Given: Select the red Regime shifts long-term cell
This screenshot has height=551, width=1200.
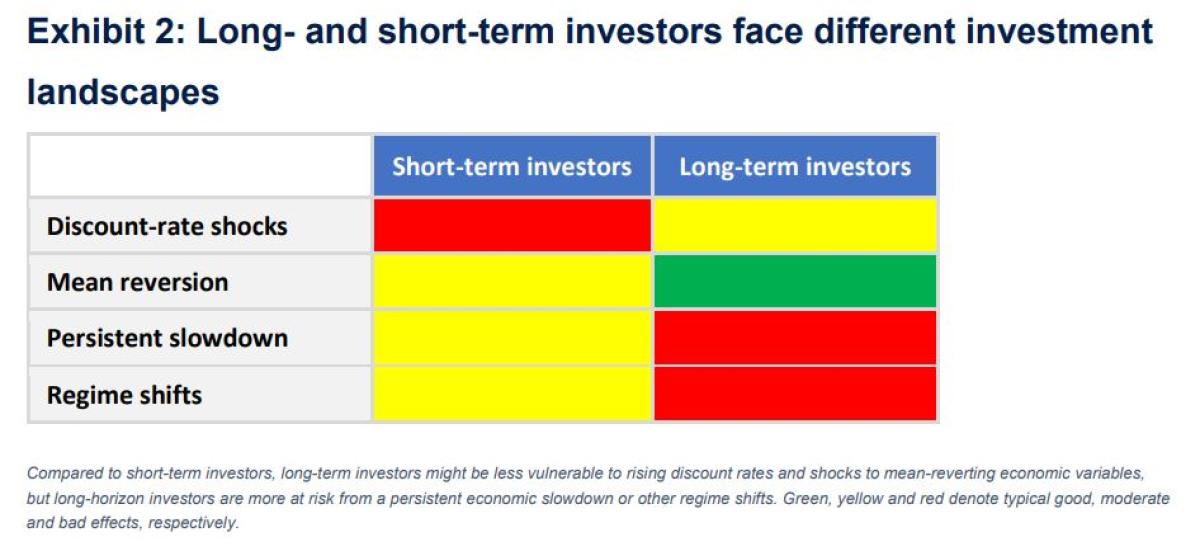Looking at the screenshot, I should (x=795, y=394).
